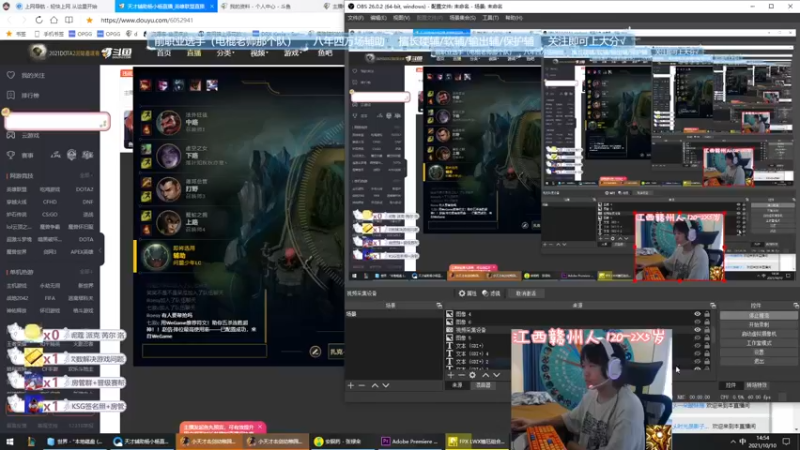
Task: Toggle lock on 图像 4 source
Action: [x=707, y=314]
